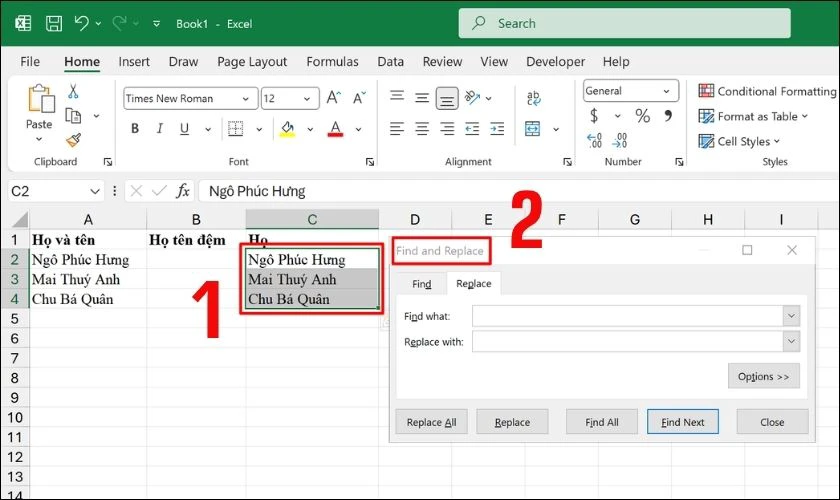The width and height of the screenshot is (840, 500).
Task: Decrease font size with small A
Action: [359, 98]
